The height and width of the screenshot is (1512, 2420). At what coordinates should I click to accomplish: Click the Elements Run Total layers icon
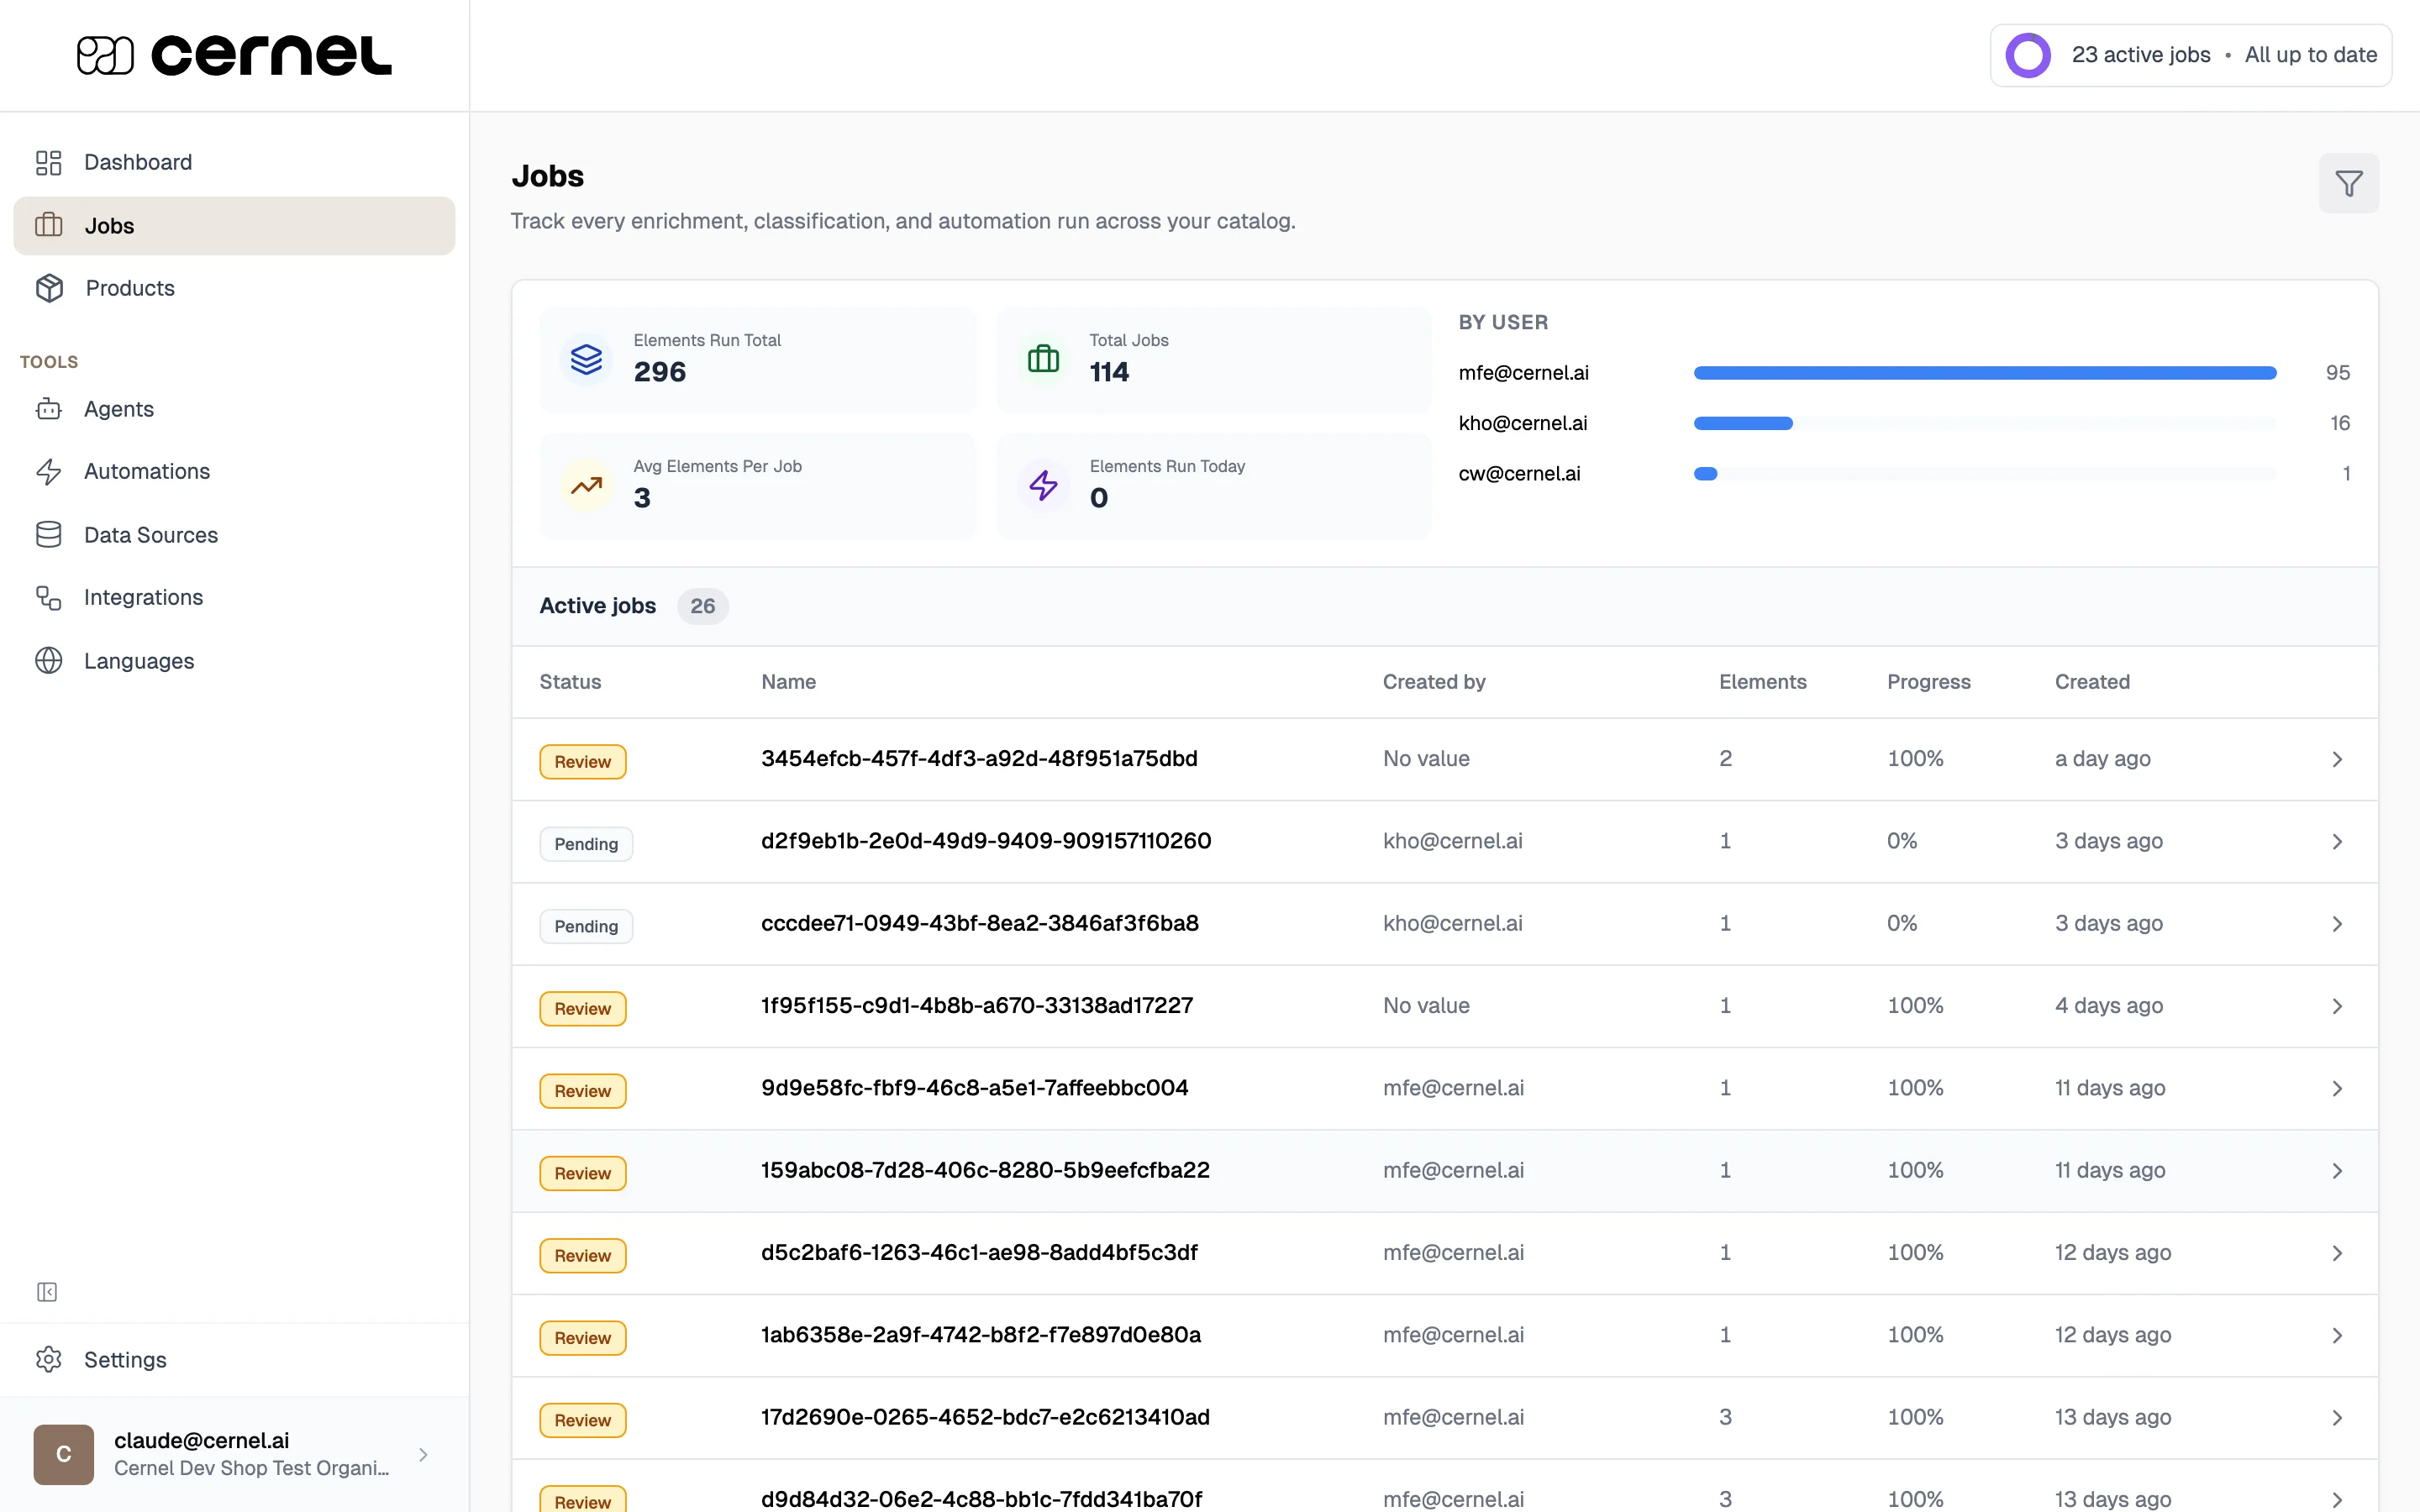point(586,359)
